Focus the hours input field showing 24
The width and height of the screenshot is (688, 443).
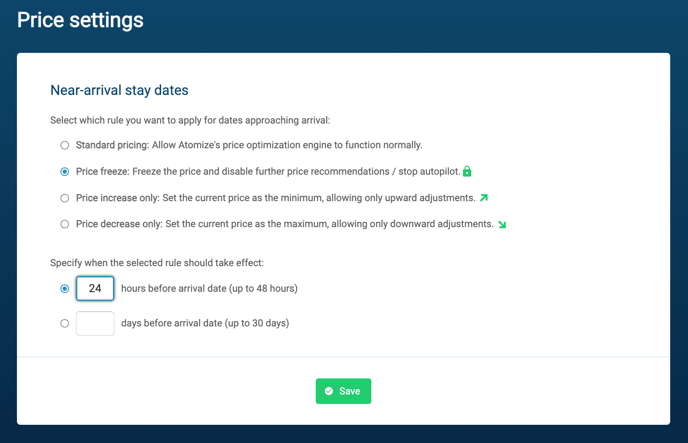pyautogui.click(x=95, y=288)
